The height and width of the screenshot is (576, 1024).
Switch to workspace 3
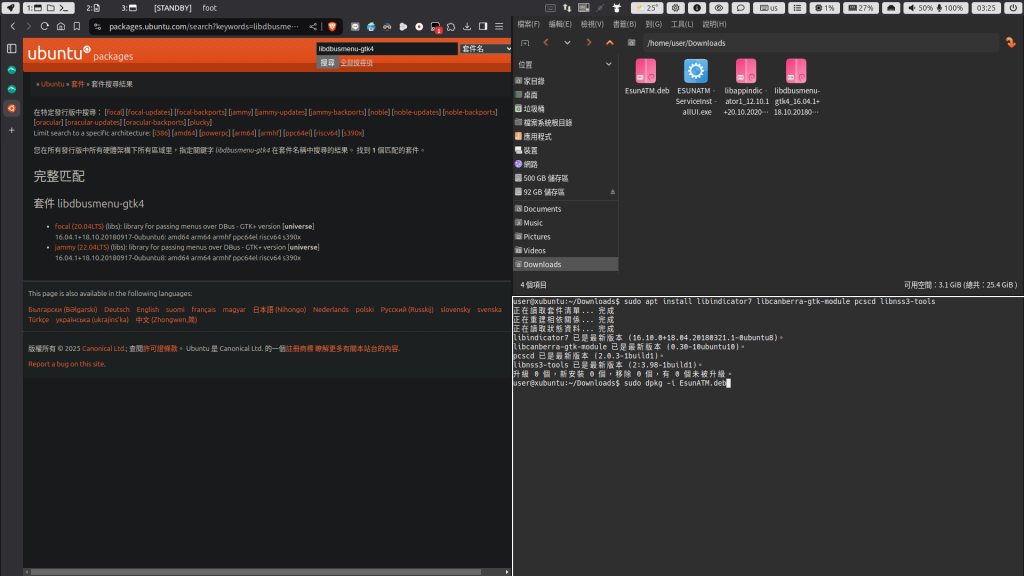[x=129, y=8]
